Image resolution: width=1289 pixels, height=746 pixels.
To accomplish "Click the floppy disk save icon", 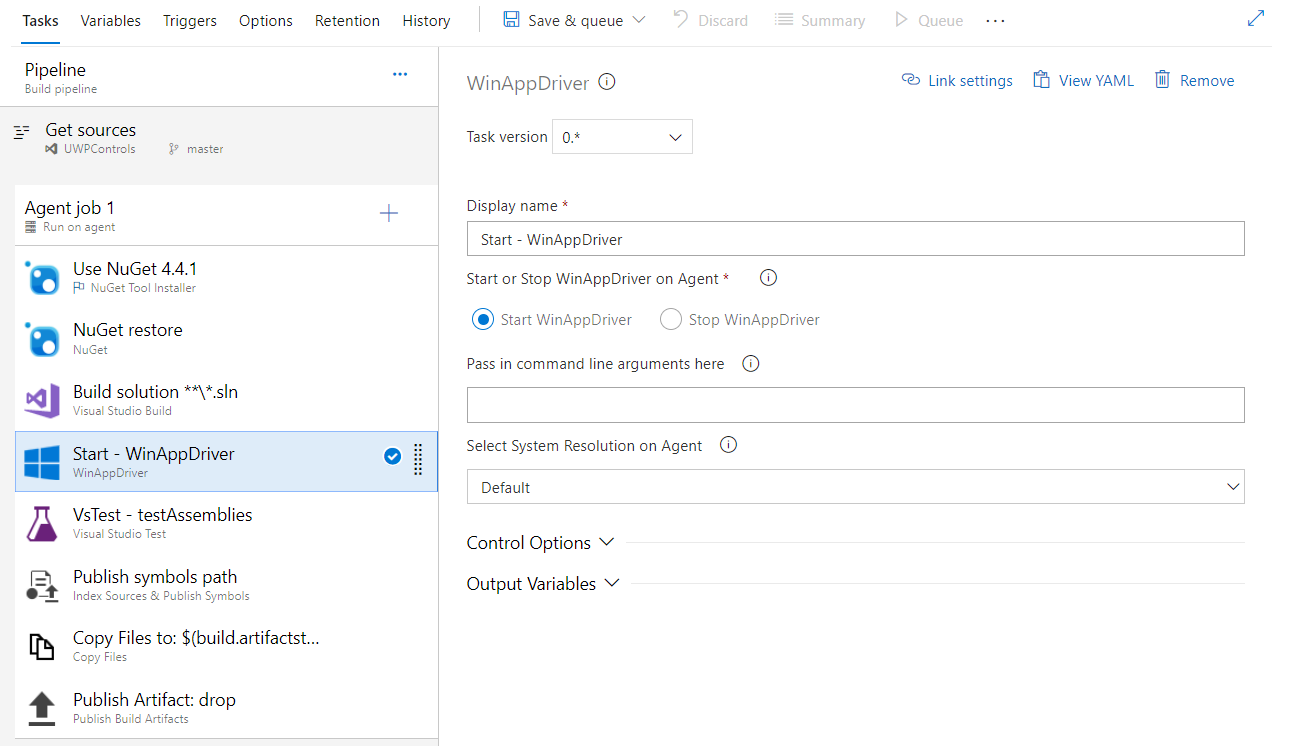I will tap(511, 20).
